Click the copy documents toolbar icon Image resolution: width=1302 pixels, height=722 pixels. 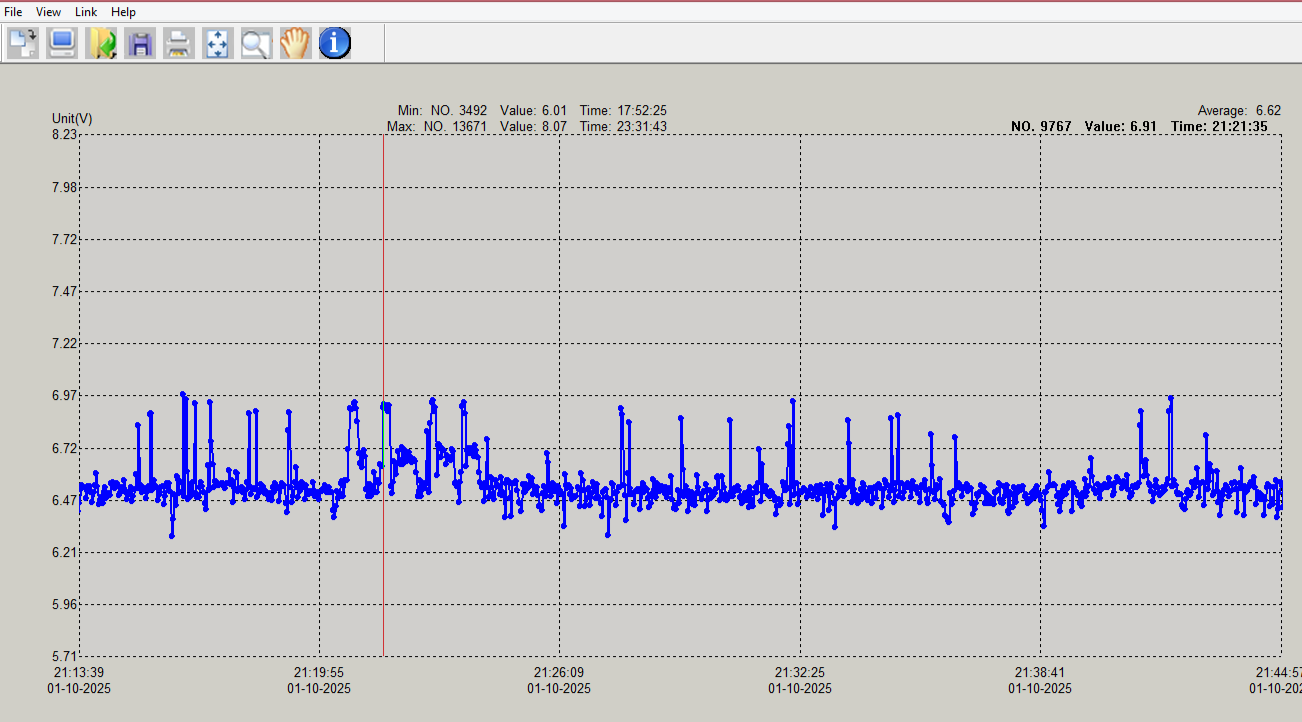[23, 43]
